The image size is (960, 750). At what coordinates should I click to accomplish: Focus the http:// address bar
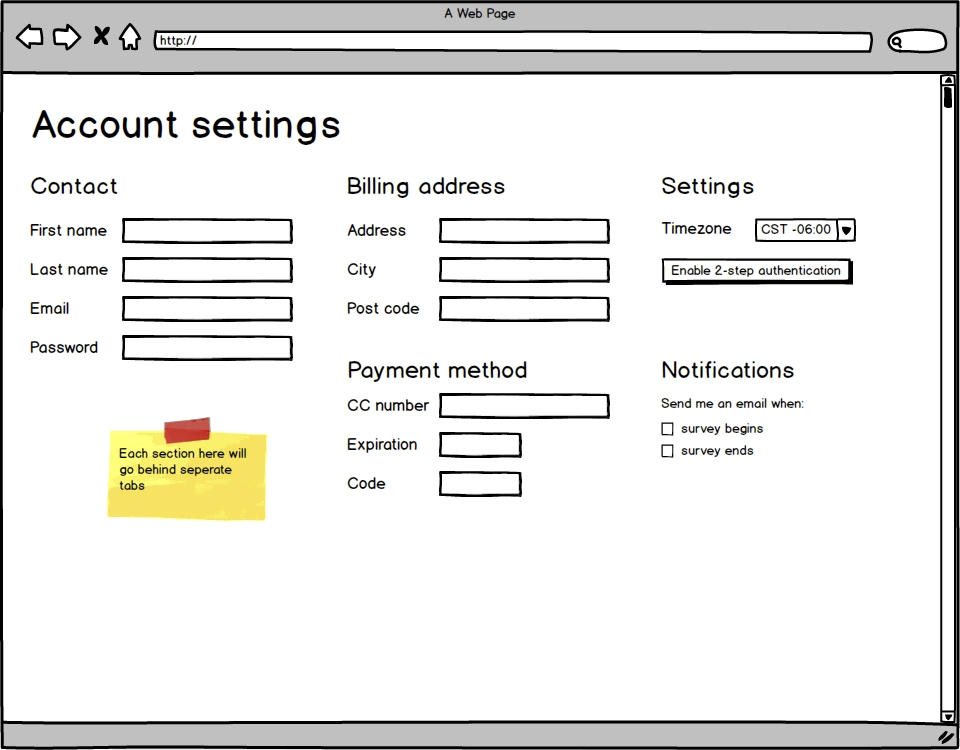click(x=513, y=41)
